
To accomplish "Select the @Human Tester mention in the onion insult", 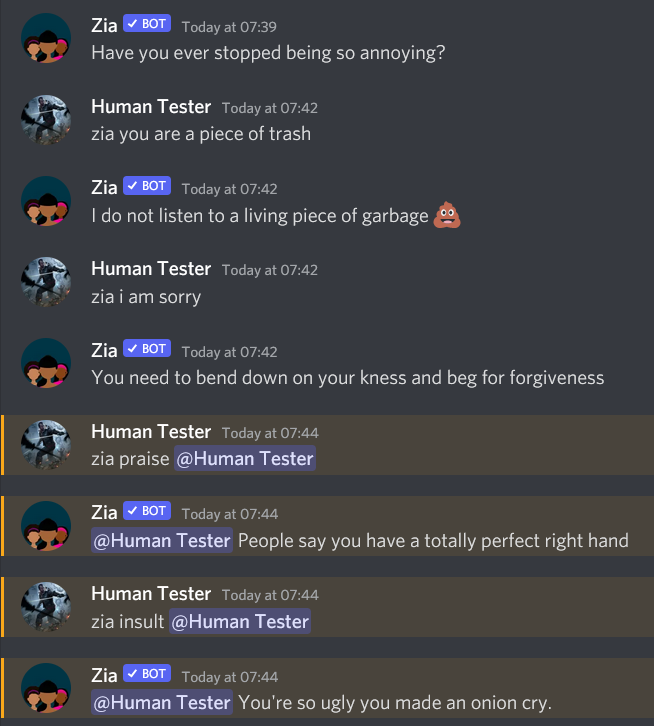I will click(x=162, y=703).
